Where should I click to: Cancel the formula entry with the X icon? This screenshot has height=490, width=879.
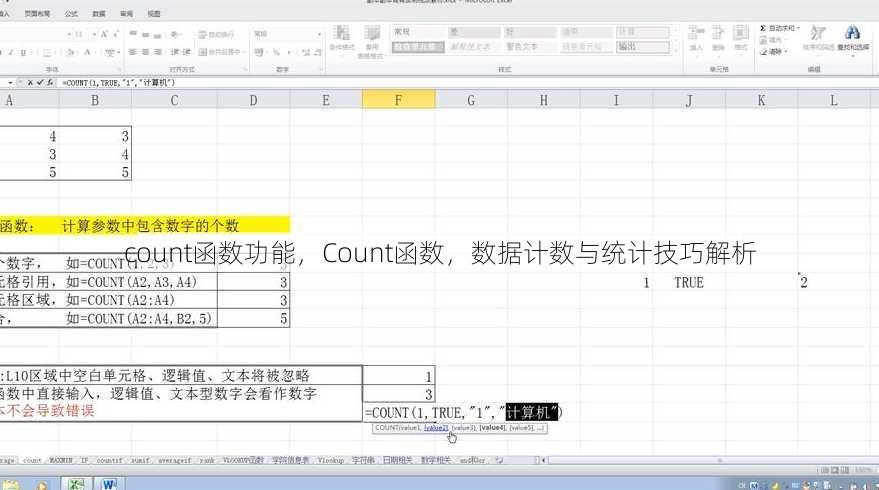[x=30, y=82]
